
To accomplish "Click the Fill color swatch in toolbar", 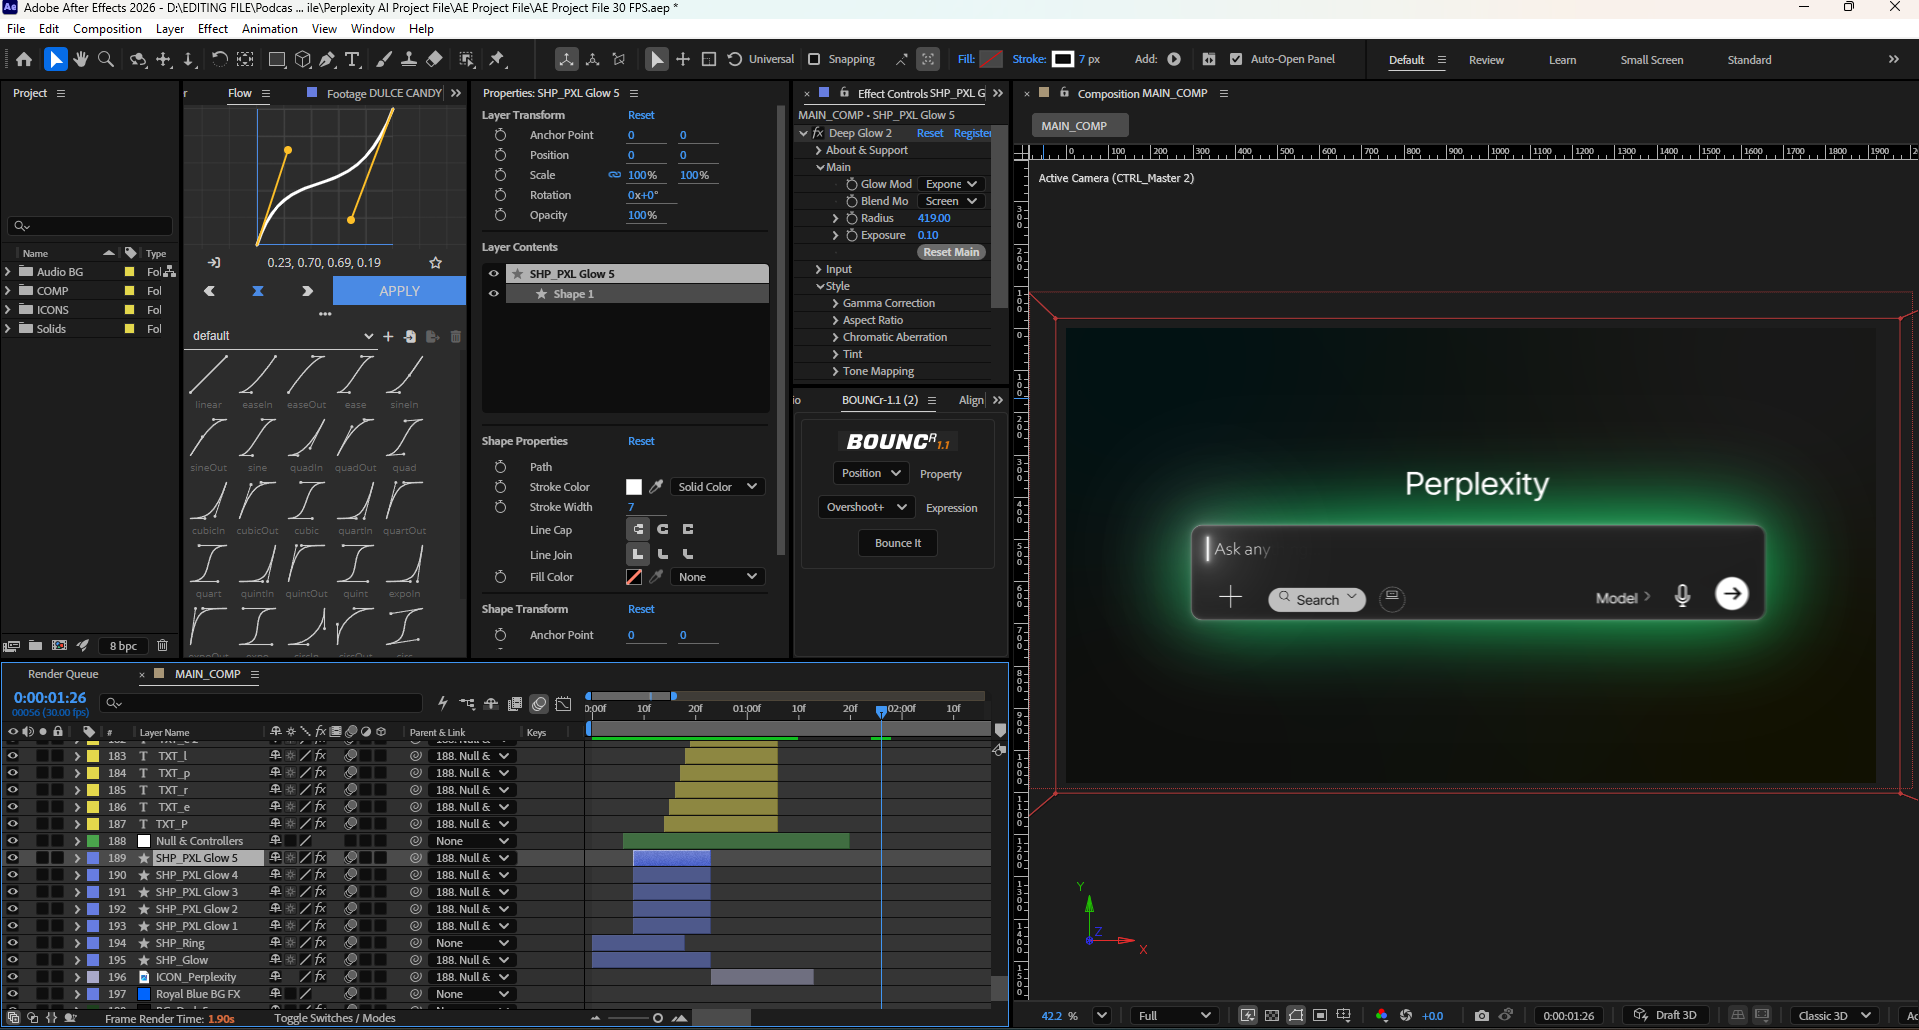I will [x=991, y=59].
